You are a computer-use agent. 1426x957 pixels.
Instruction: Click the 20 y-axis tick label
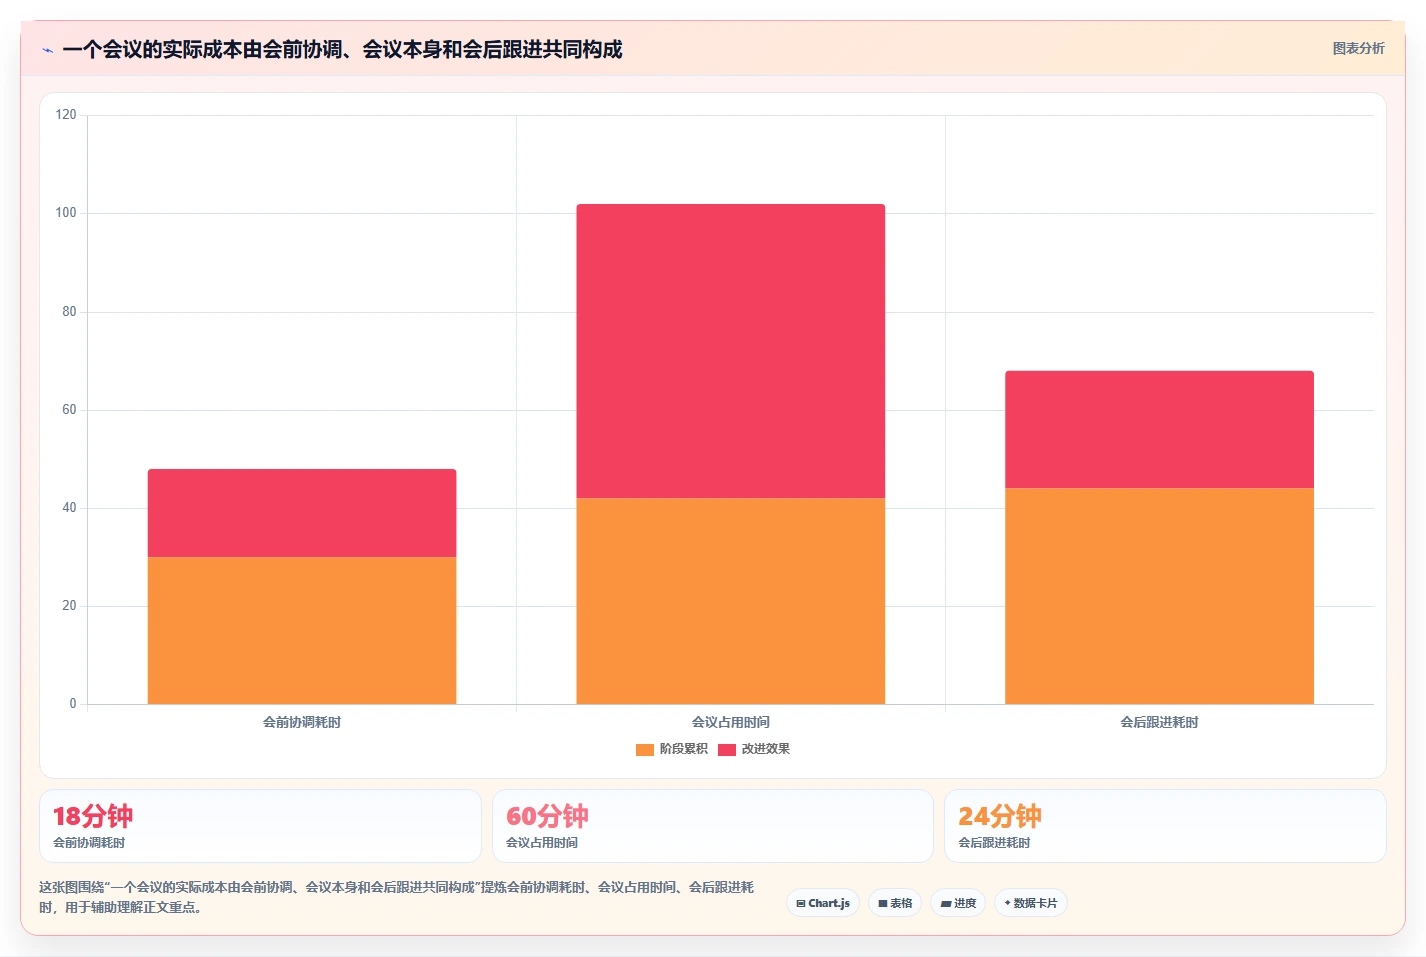tap(69, 606)
